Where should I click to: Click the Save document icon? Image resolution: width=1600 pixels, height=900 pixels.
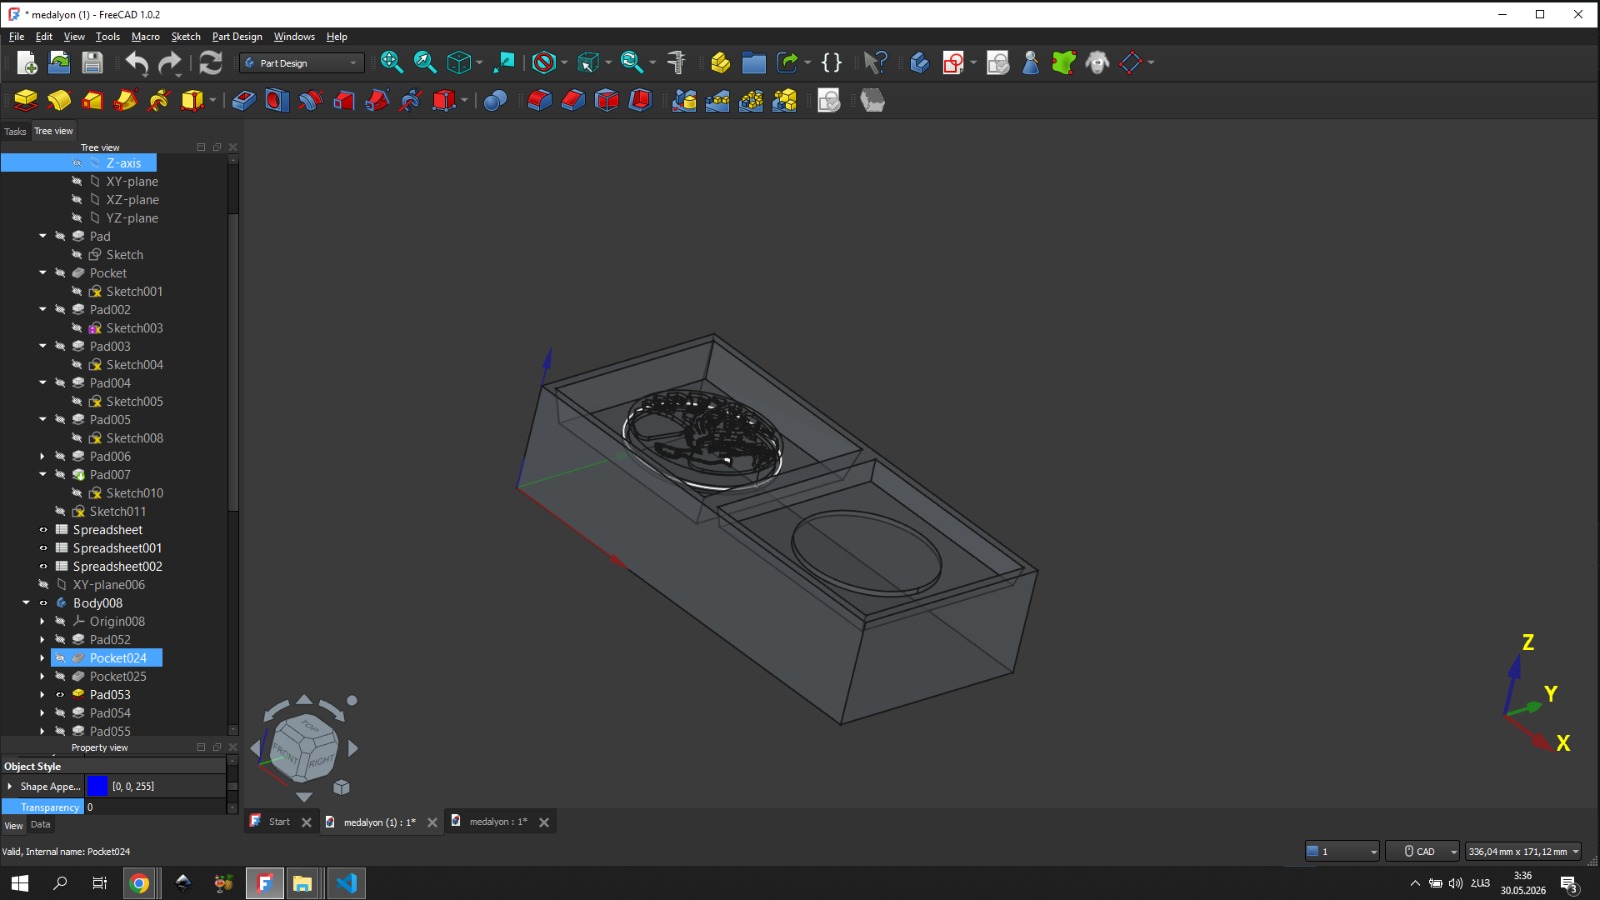92,63
